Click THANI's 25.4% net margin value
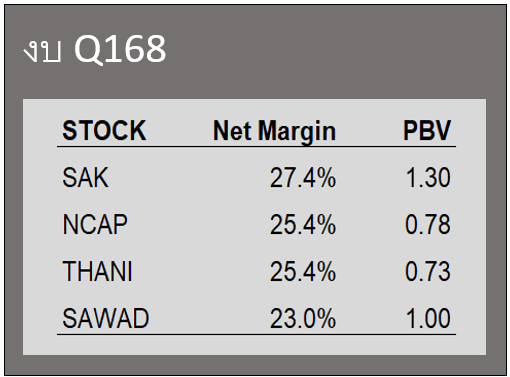 [x=303, y=272]
